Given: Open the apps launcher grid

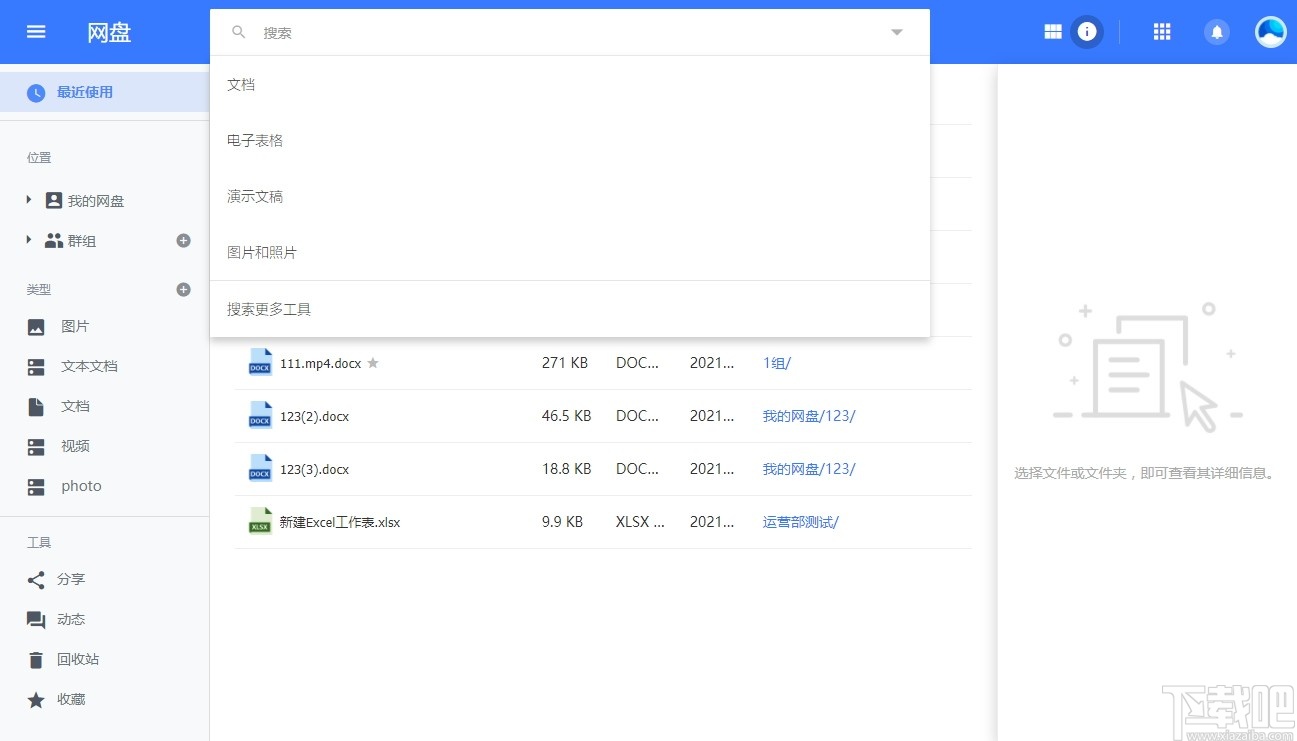Looking at the screenshot, I should (1162, 32).
